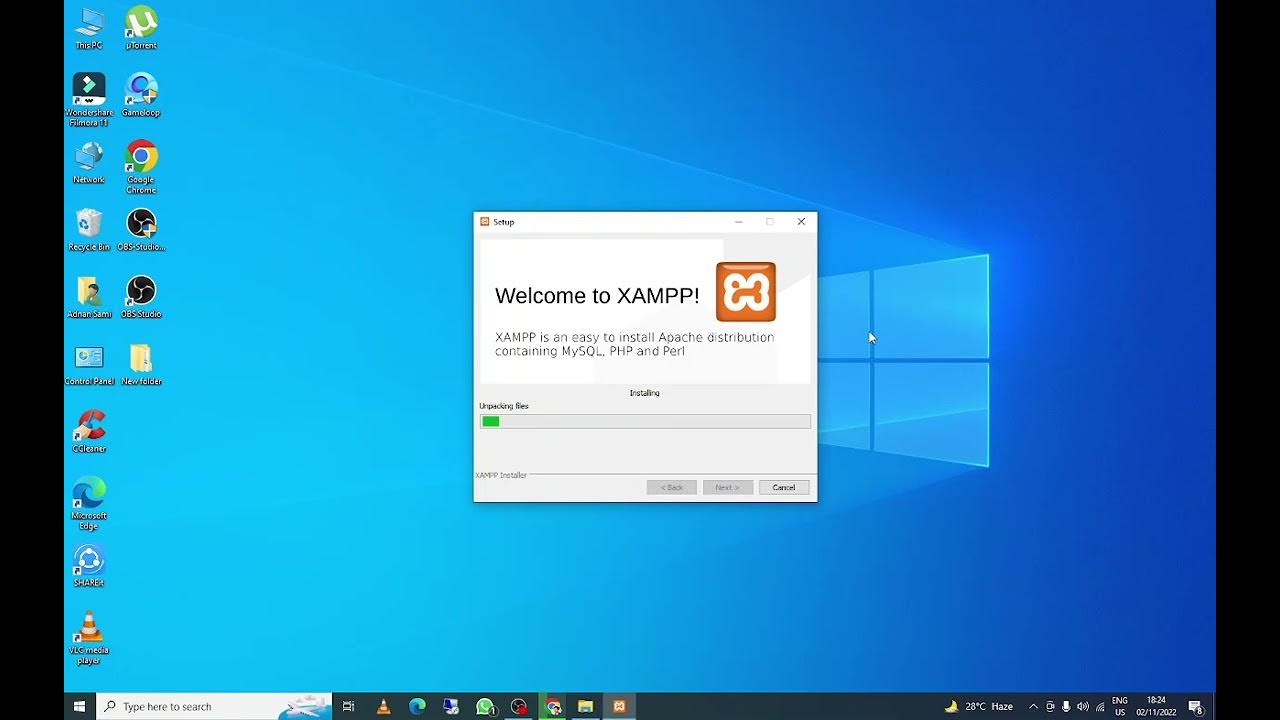Open VLC media player desktop shortcut
The height and width of the screenshot is (720, 1280).
point(89,638)
